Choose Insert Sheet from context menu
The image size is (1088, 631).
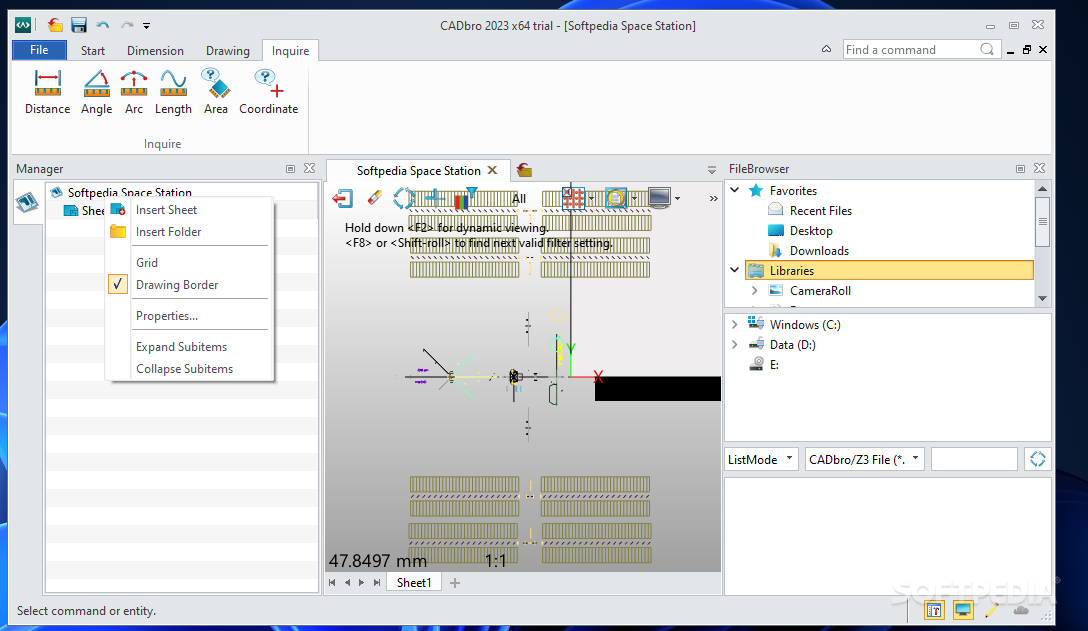click(189, 210)
